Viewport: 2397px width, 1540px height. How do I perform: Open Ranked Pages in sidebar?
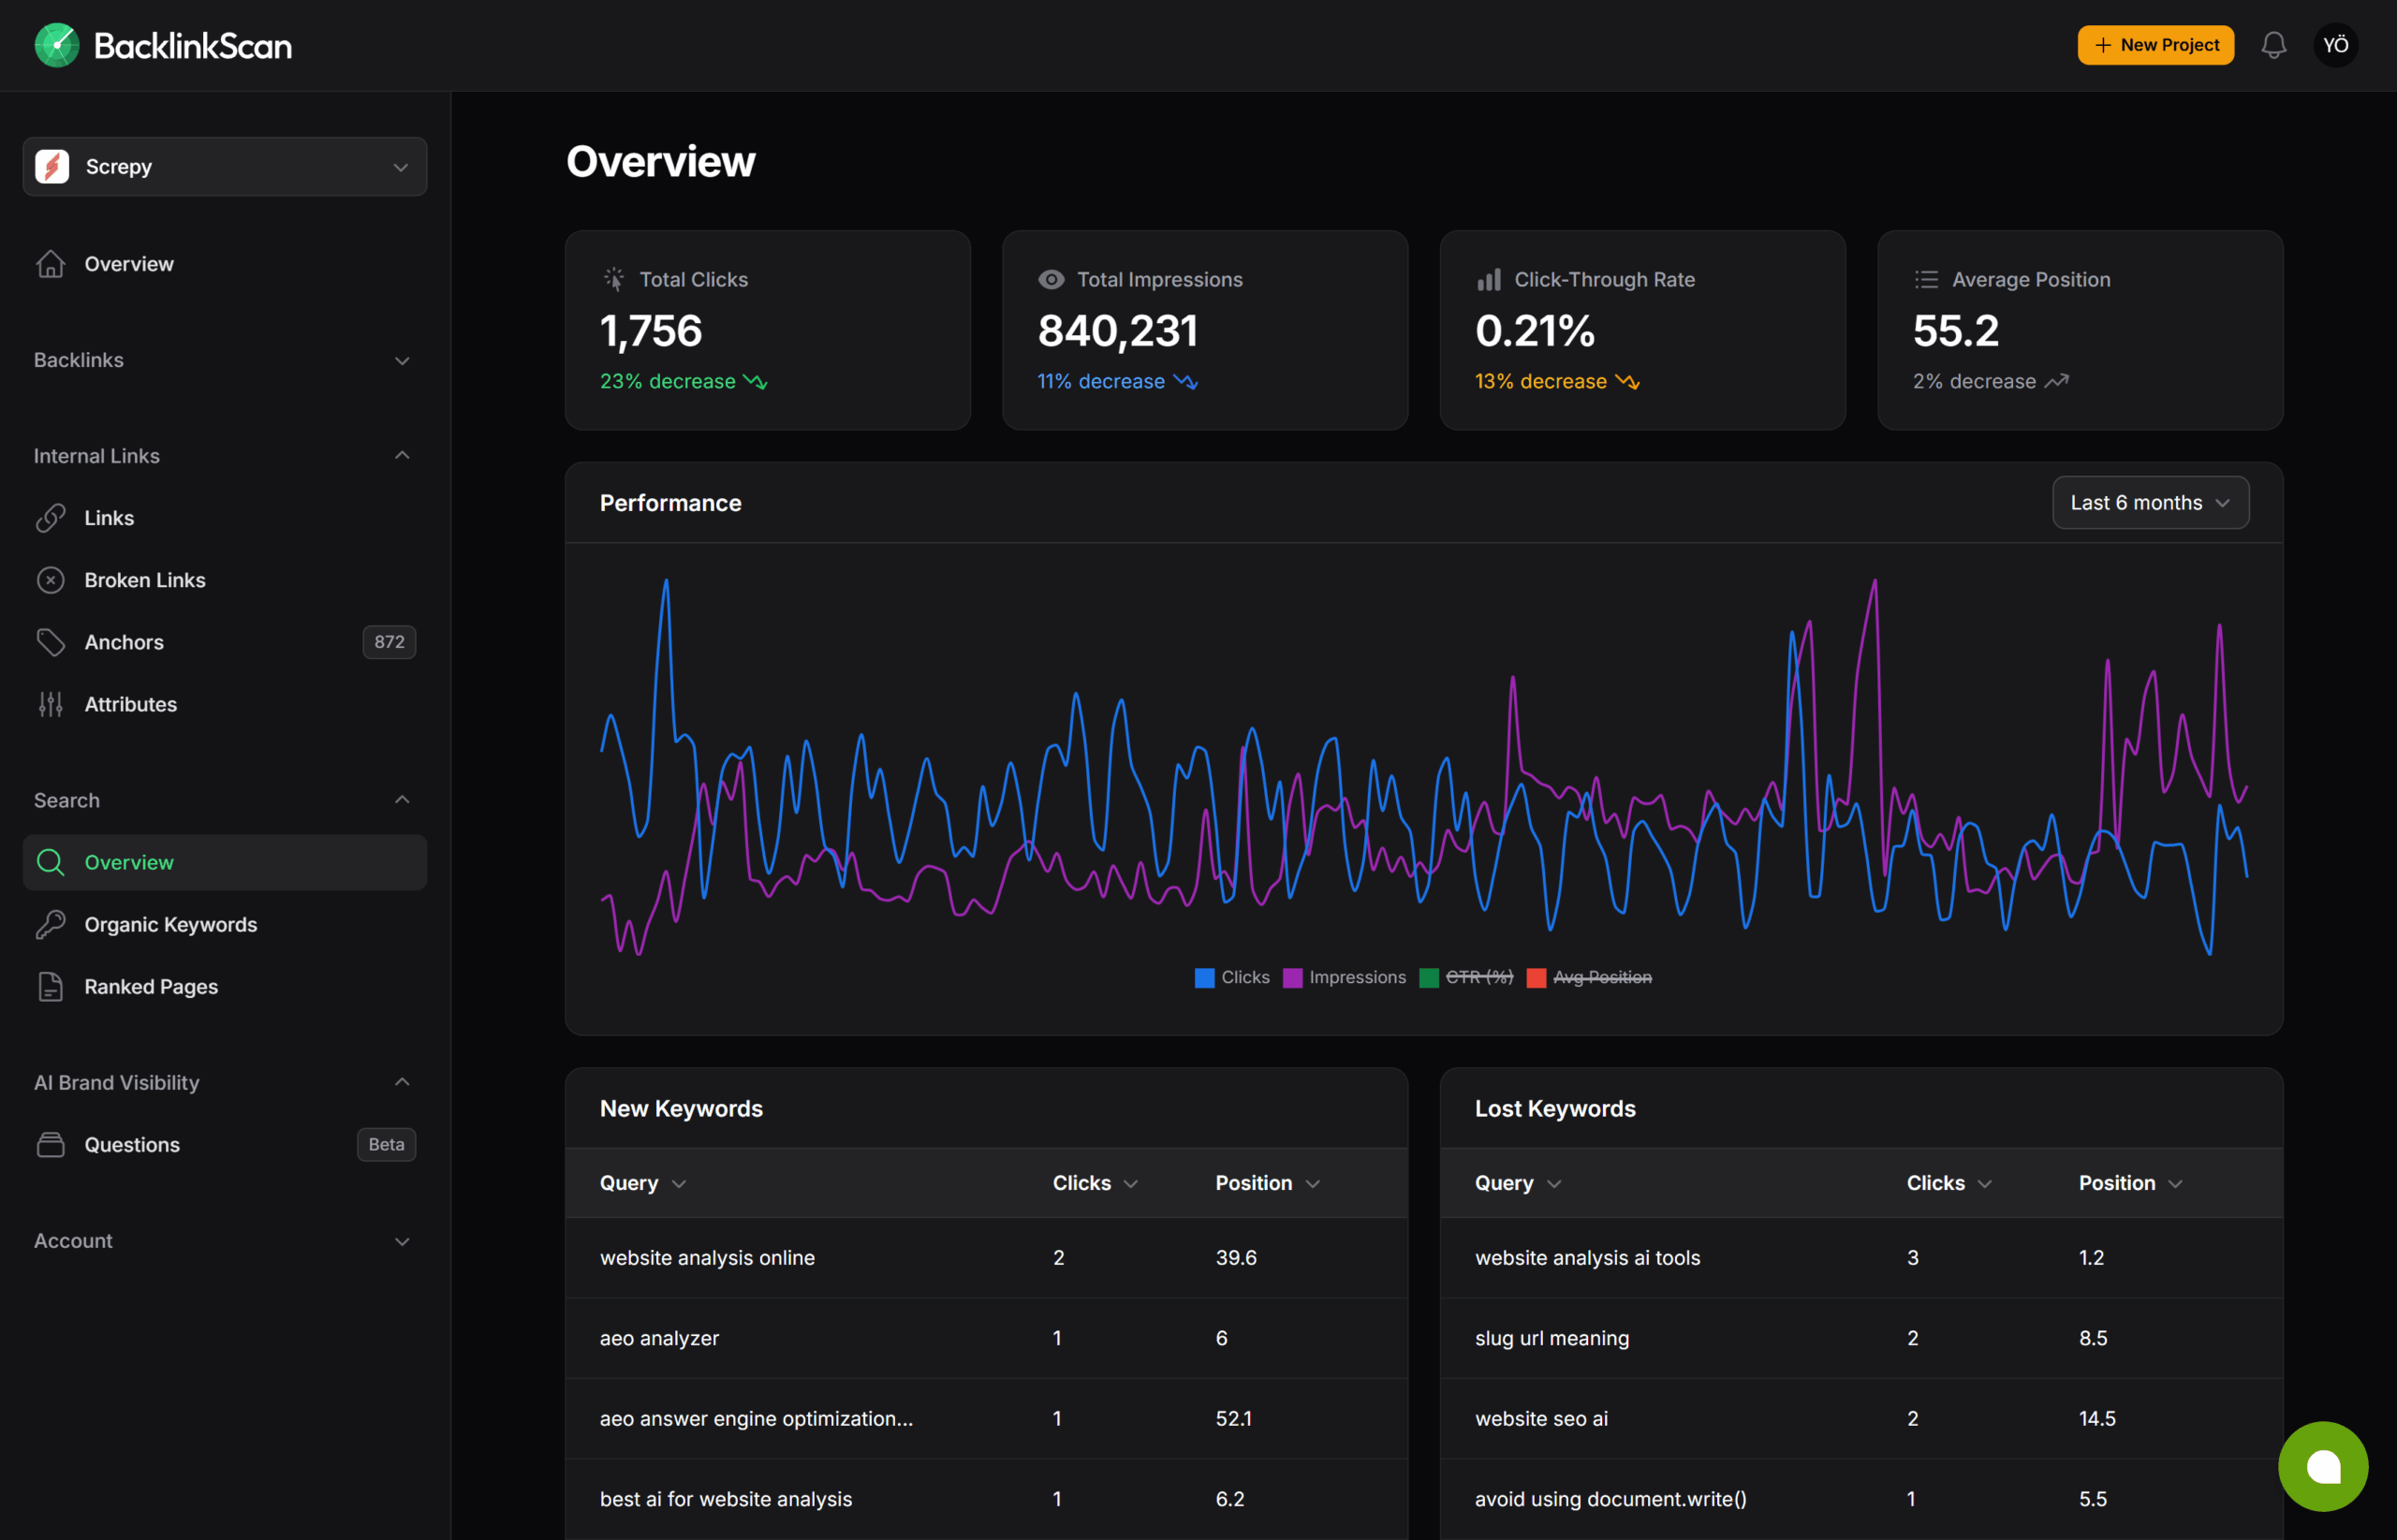[x=225, y=986]
